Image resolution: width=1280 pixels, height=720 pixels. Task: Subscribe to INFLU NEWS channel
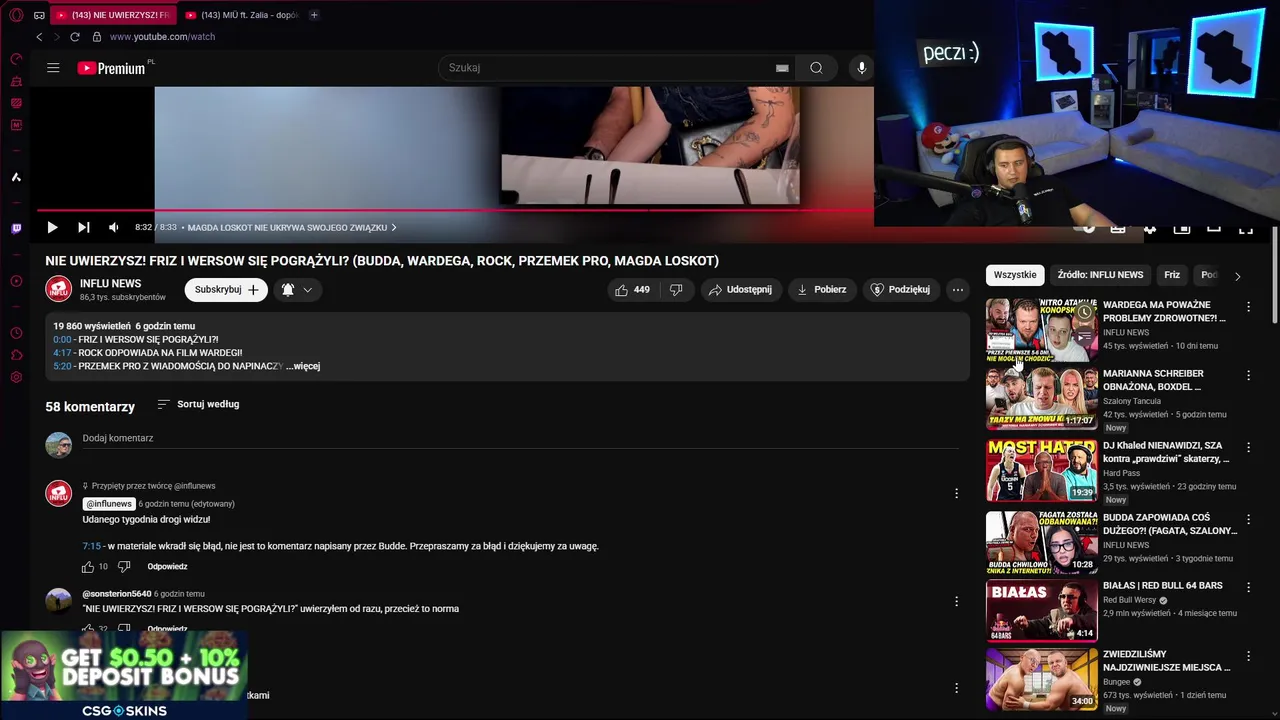coord(226,290)
